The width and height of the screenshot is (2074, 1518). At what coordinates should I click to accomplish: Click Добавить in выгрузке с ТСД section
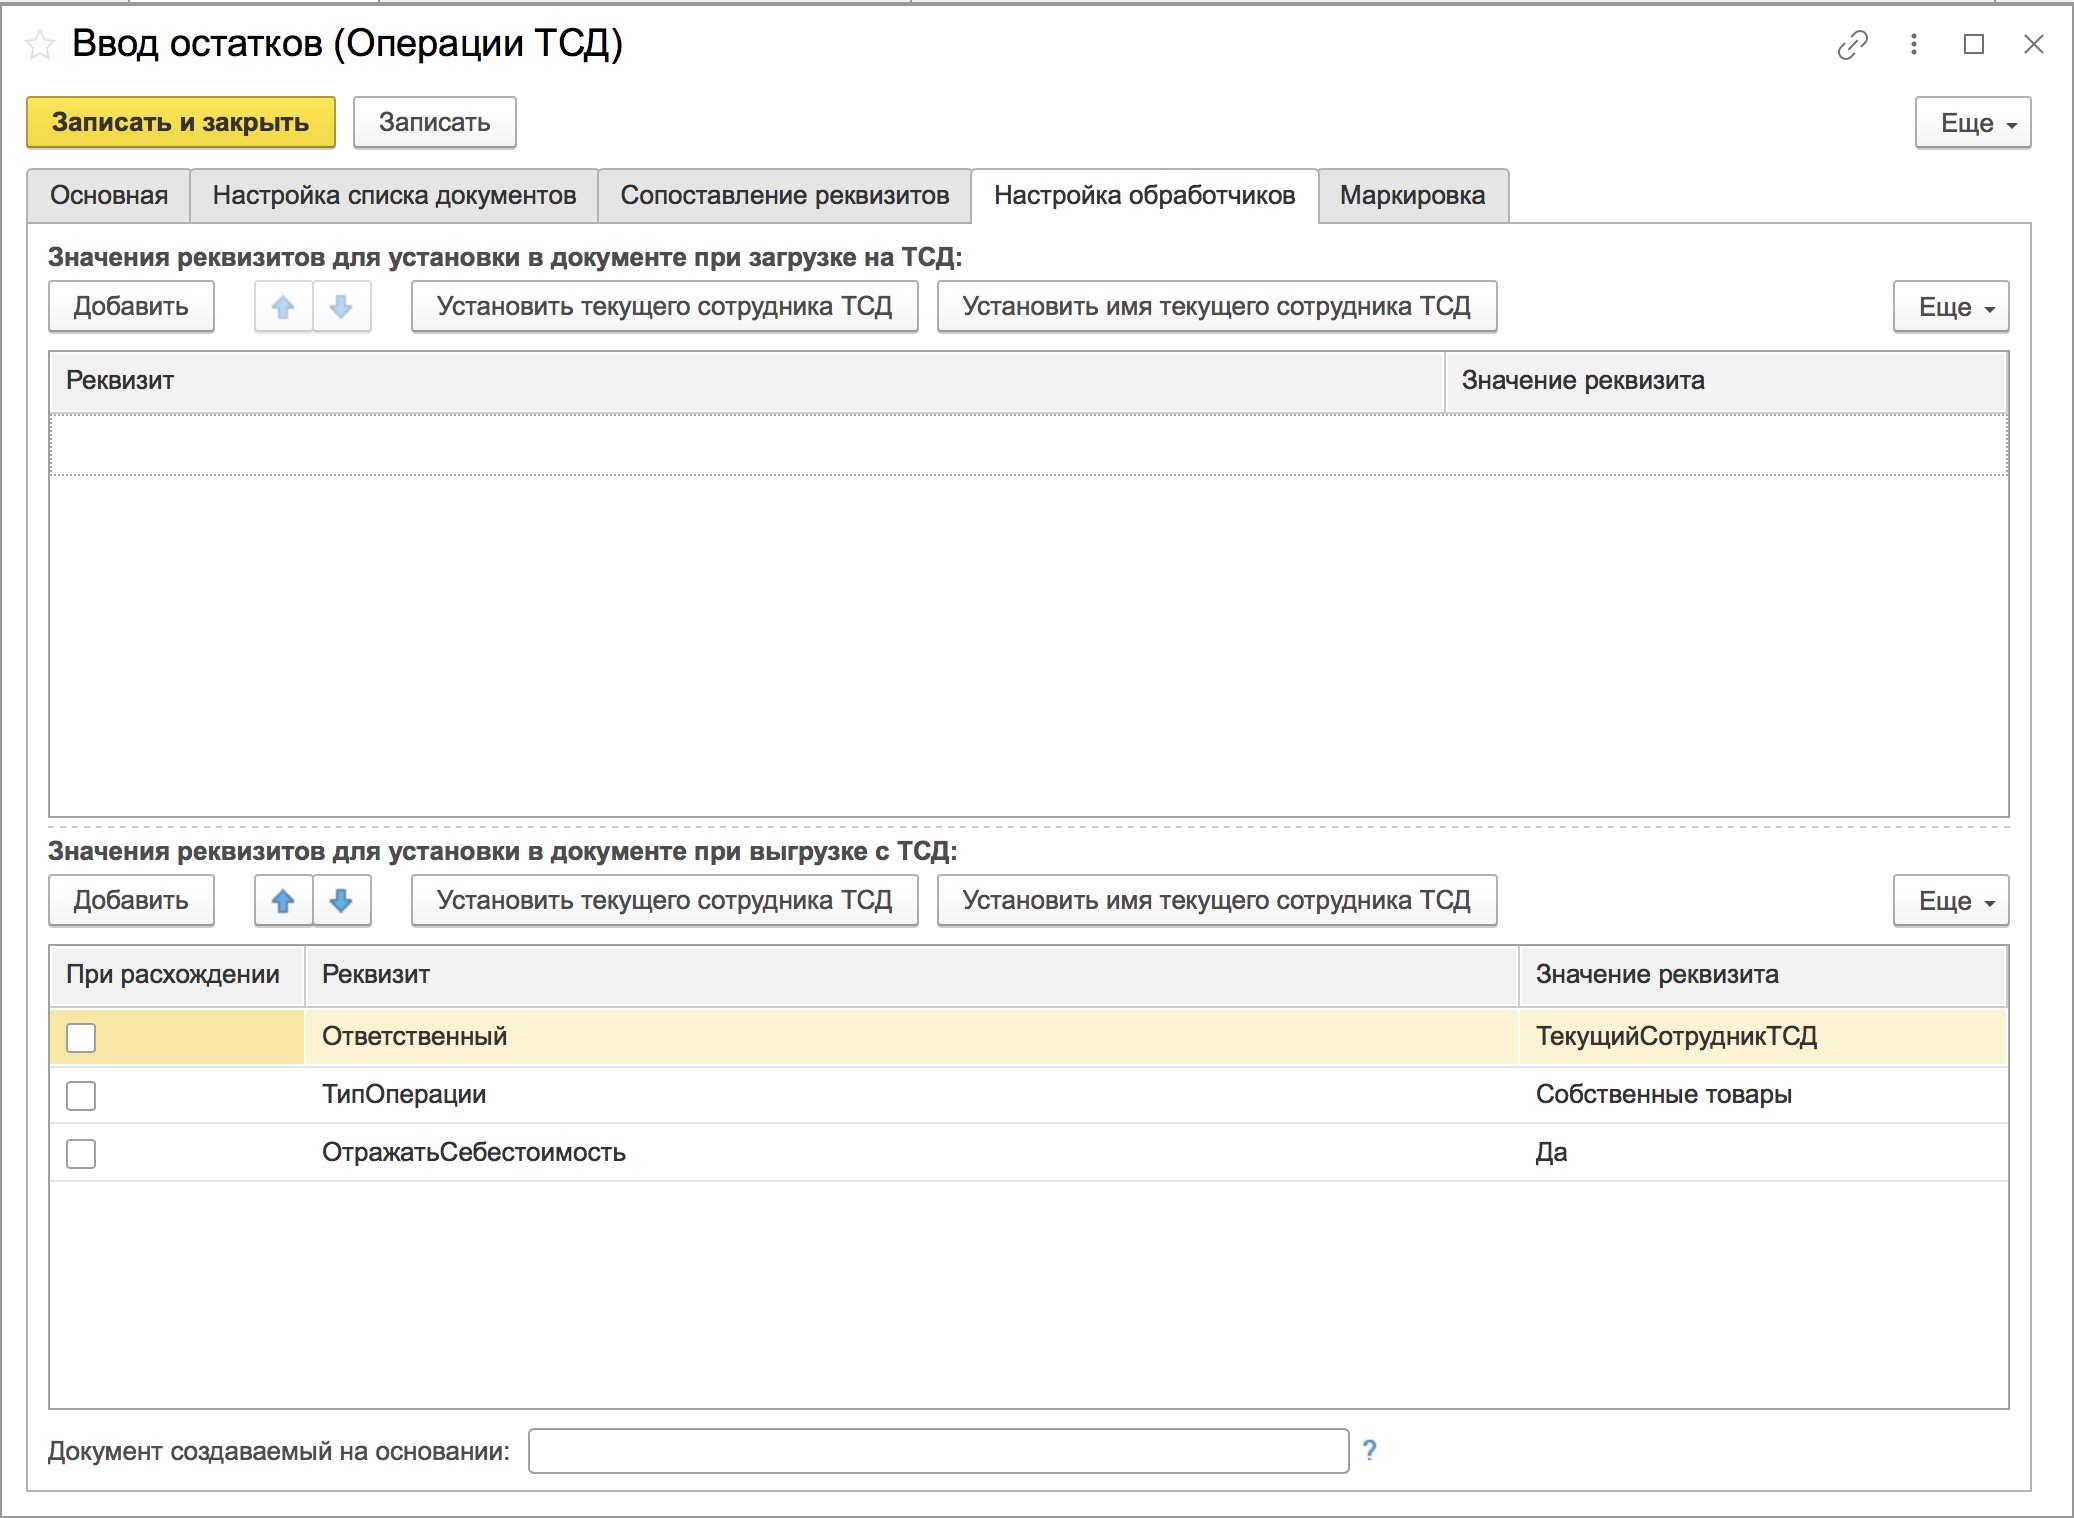(131, 901)
